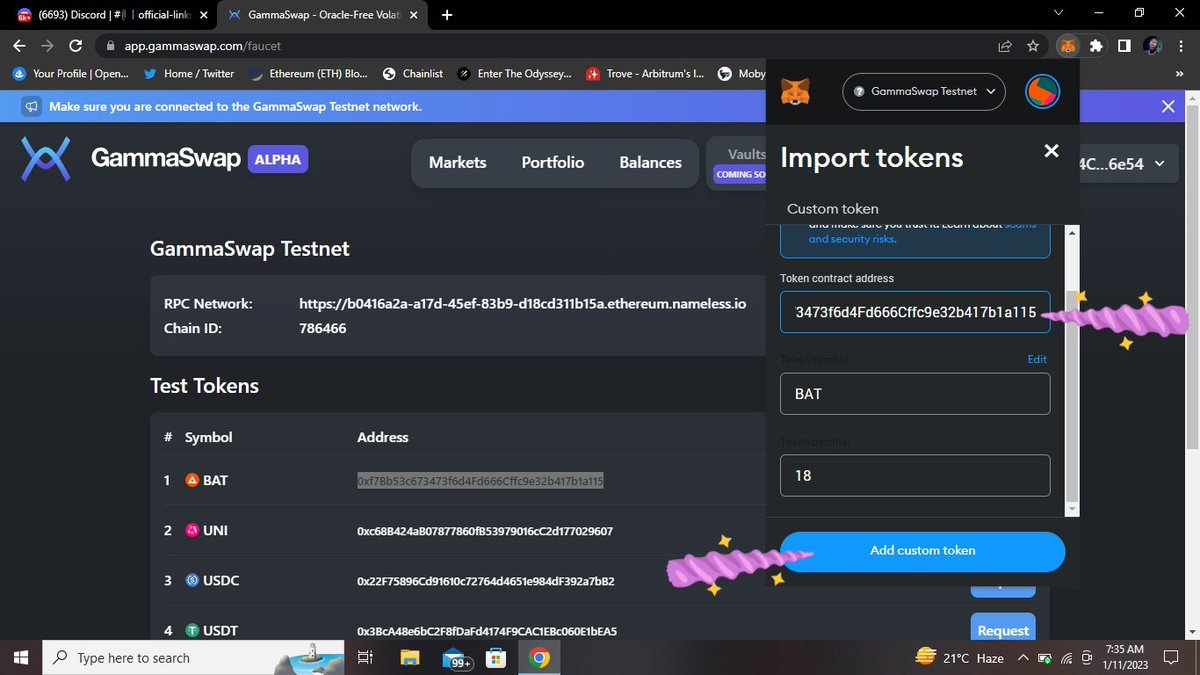
Task: Open Microsoft Store from the taskbar
Action: [x=496, y=658]
